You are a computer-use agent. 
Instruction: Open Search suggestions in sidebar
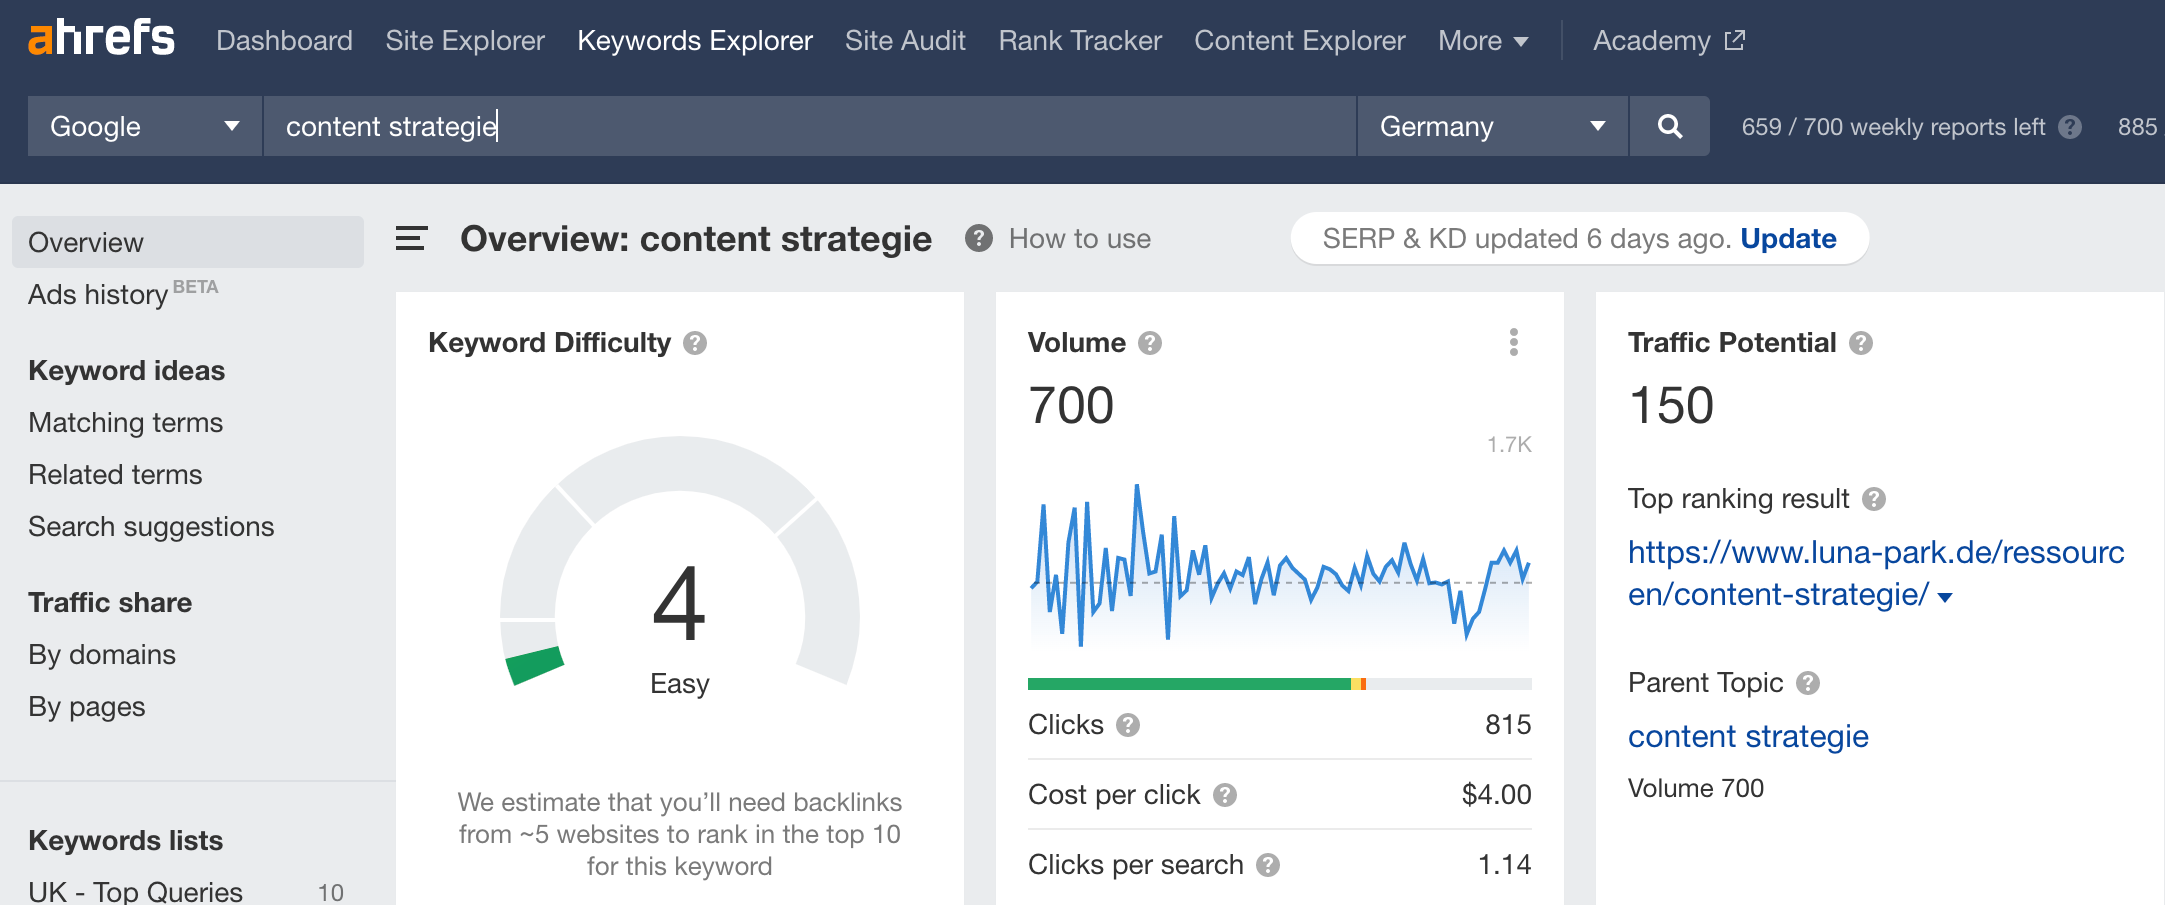tap(151, 527)
